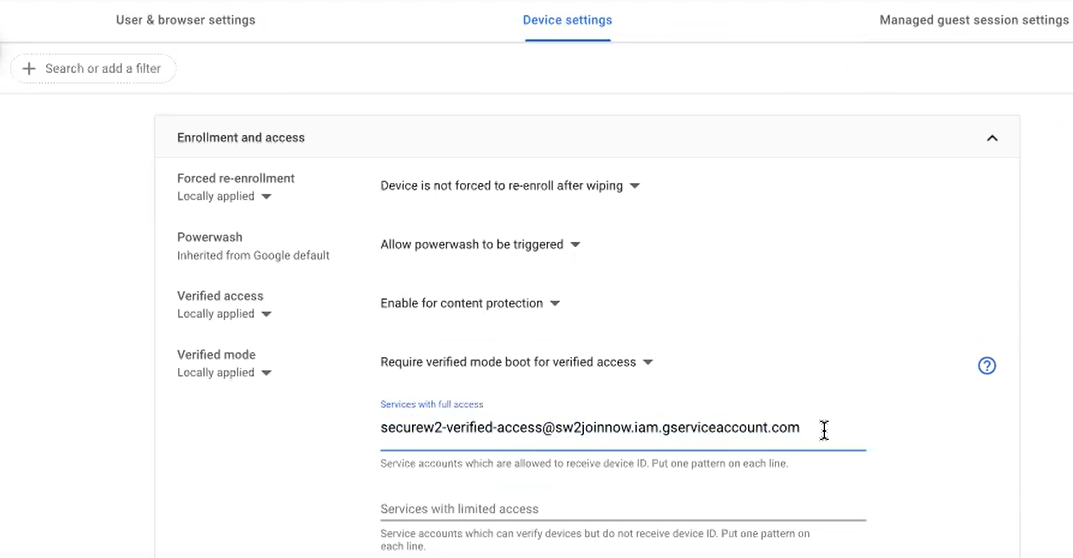Open the 'Allow powerwash to be triggered' dropdown

[480, 245]
